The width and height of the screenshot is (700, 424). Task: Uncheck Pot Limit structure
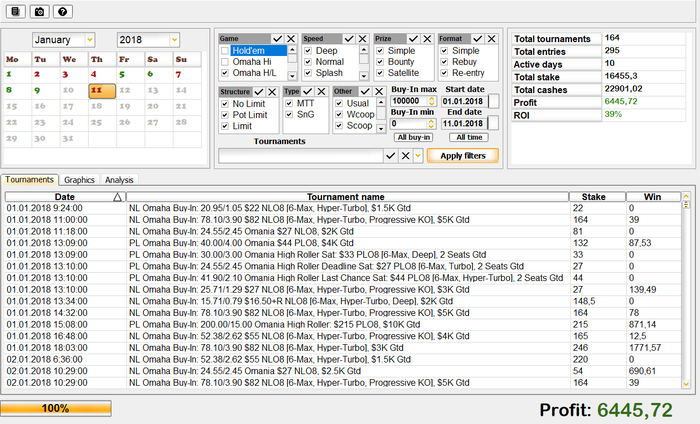coord(225,115)
